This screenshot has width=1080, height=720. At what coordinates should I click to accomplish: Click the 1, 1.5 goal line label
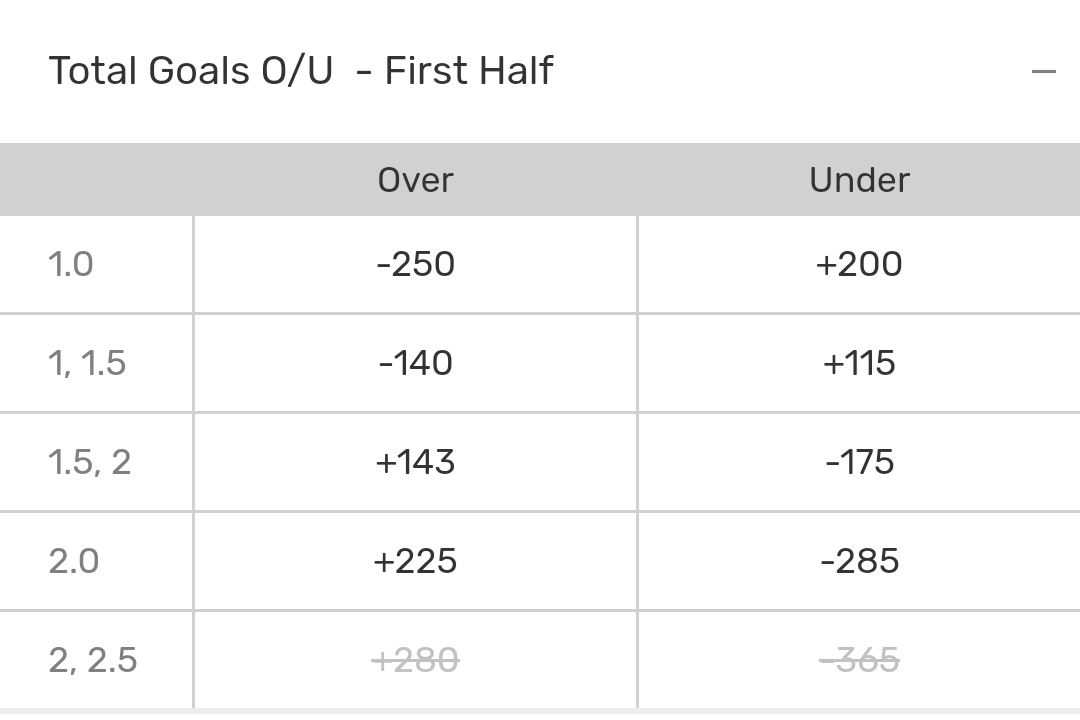(87, 363)
